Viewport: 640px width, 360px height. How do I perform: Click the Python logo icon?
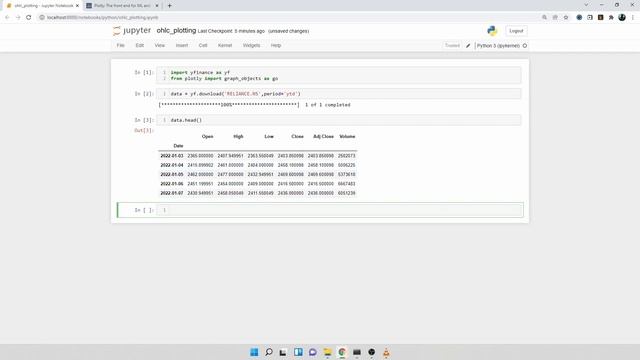492,31
